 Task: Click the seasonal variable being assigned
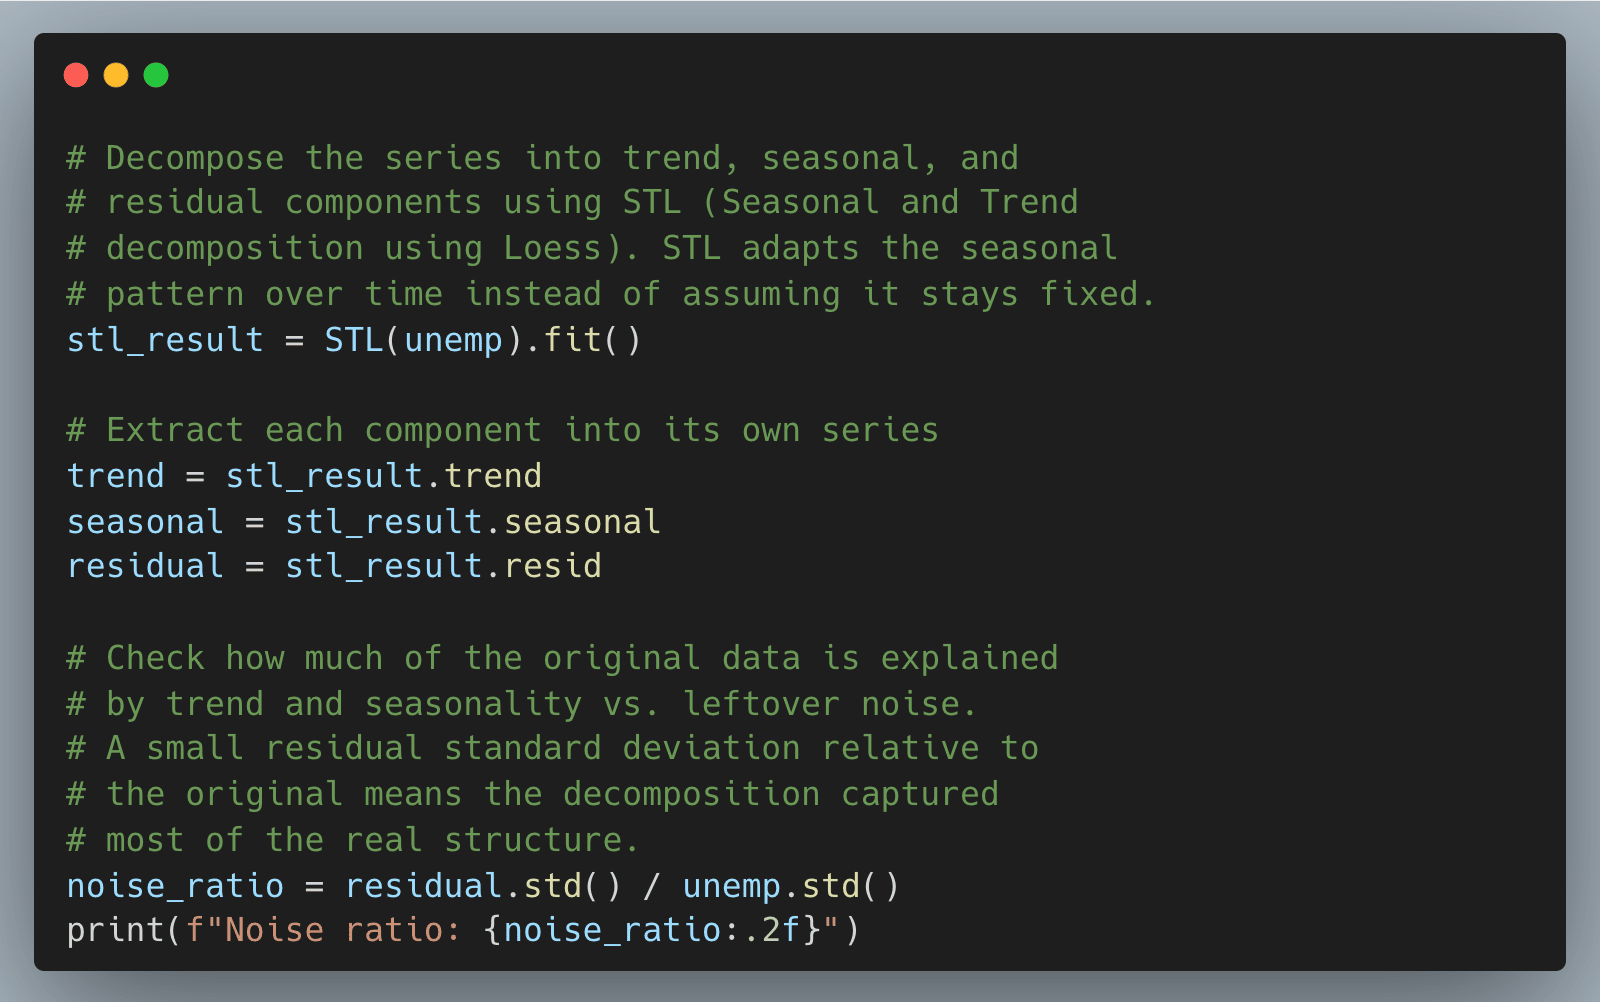click(x=145, y=522)
